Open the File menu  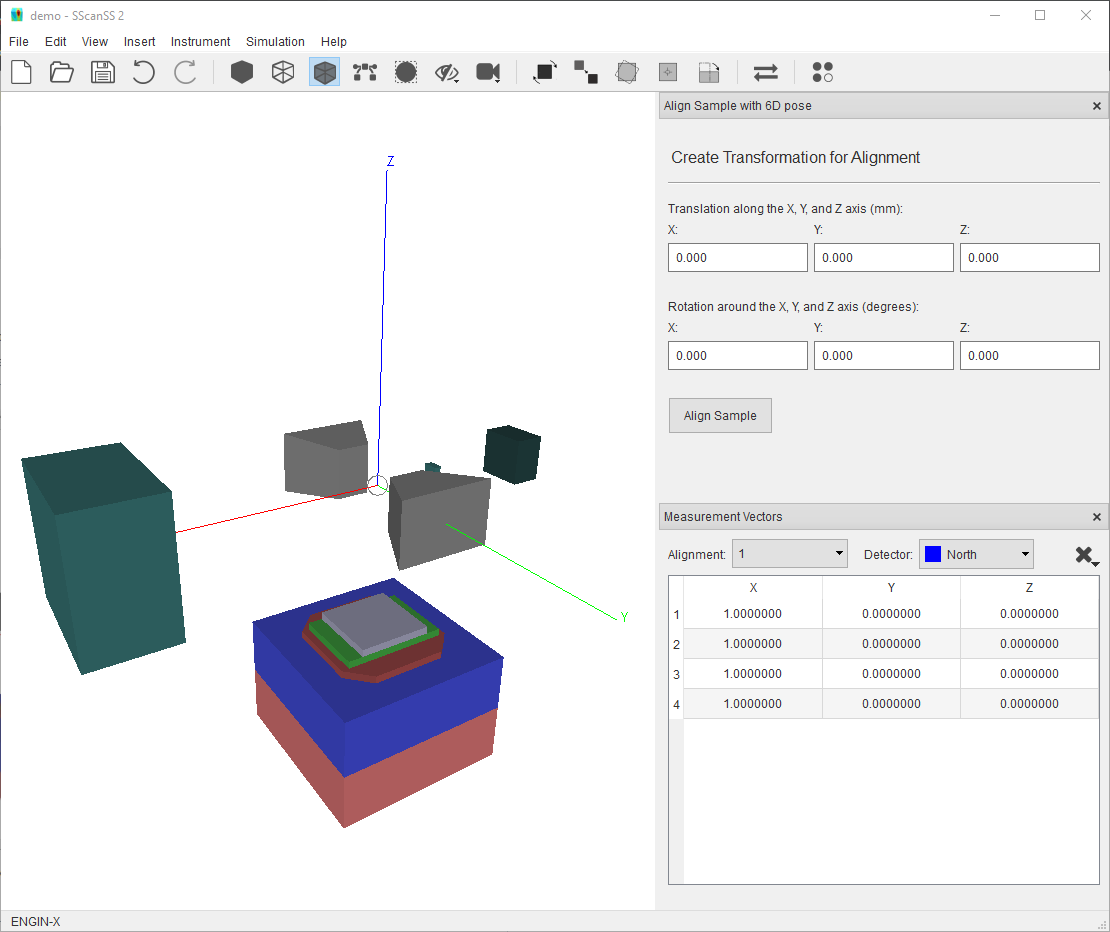pyautogui.click(x=18, y=42)
